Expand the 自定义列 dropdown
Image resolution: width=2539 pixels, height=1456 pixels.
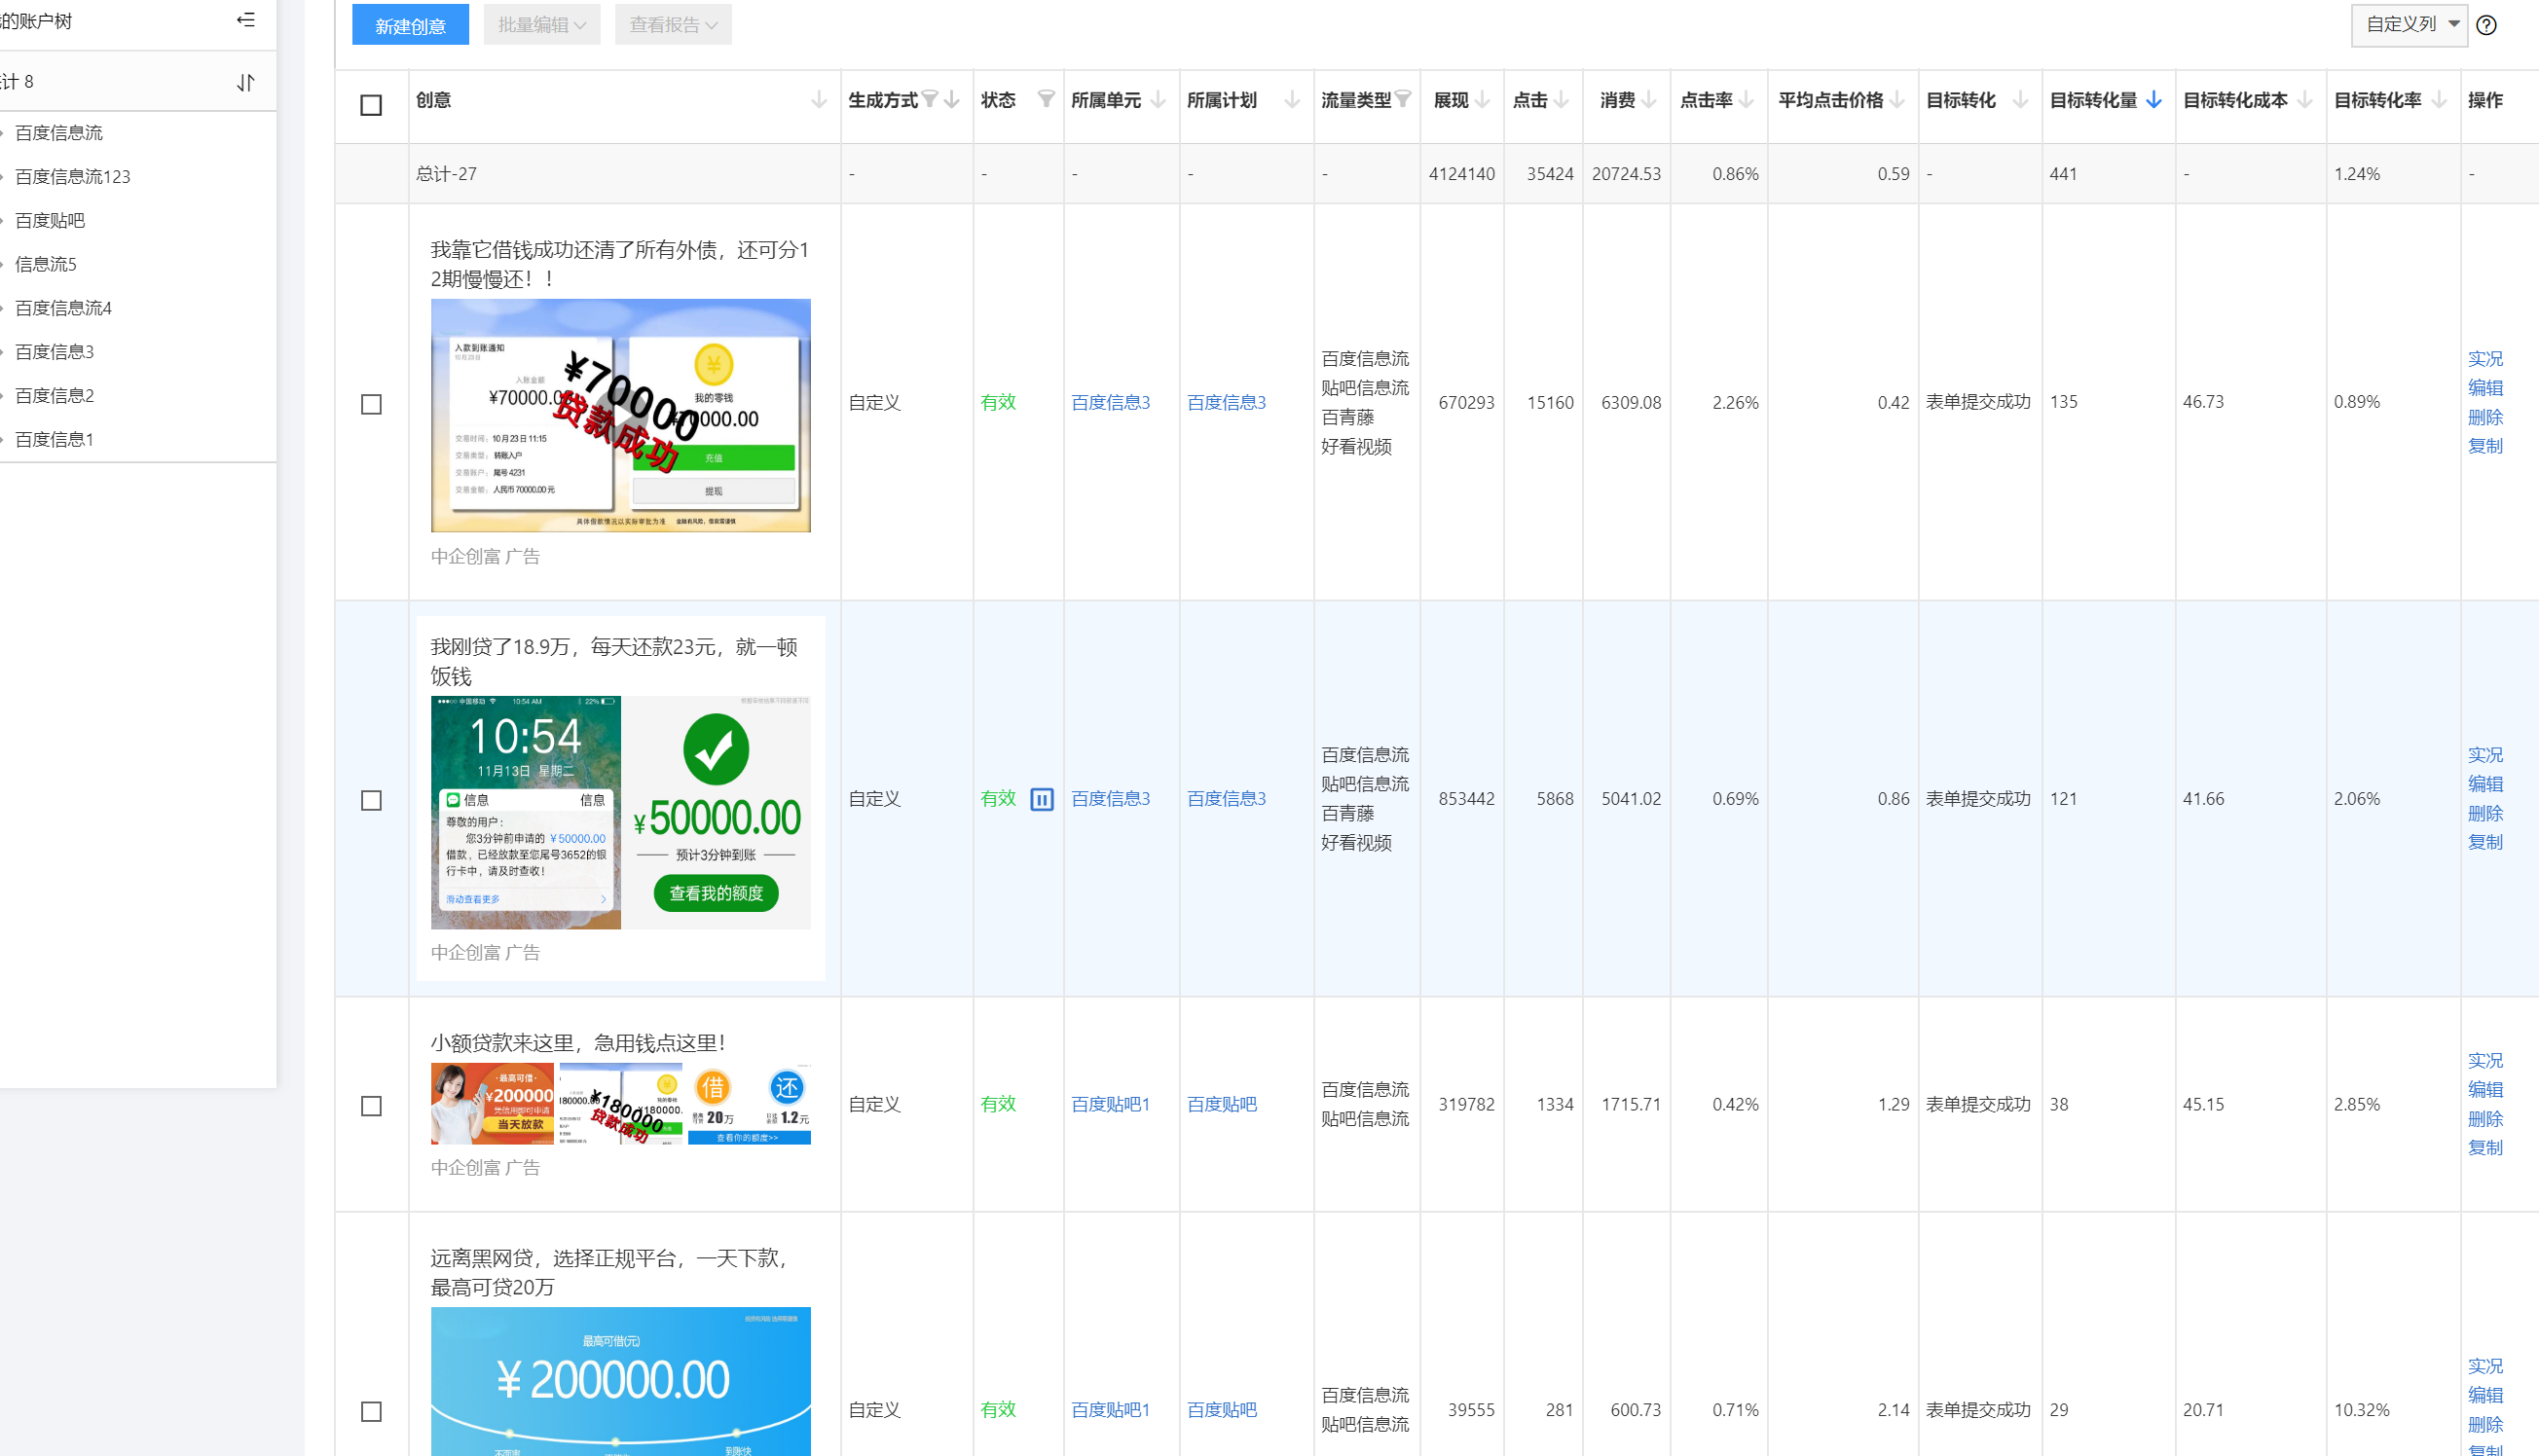click(x=2410, y=25)
